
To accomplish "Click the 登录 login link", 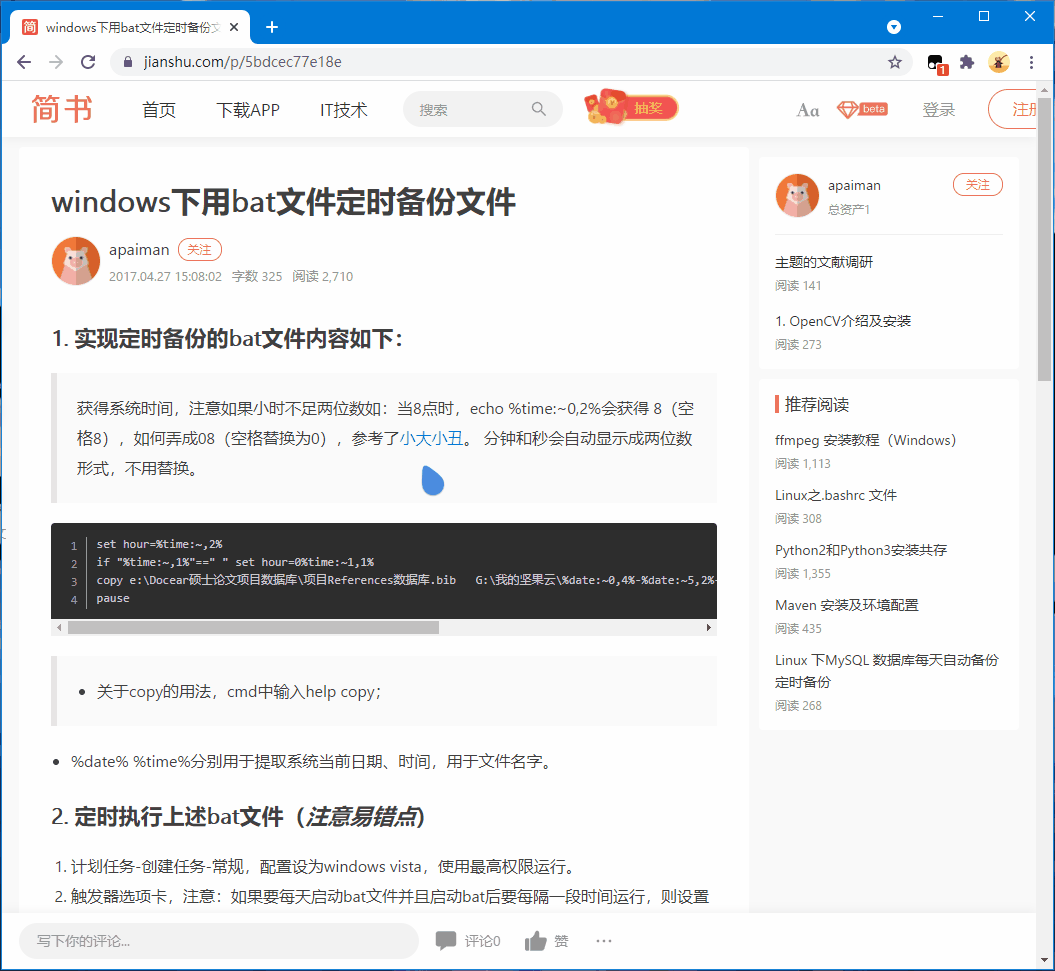I will pyautogui.click(x=939, y=110).
